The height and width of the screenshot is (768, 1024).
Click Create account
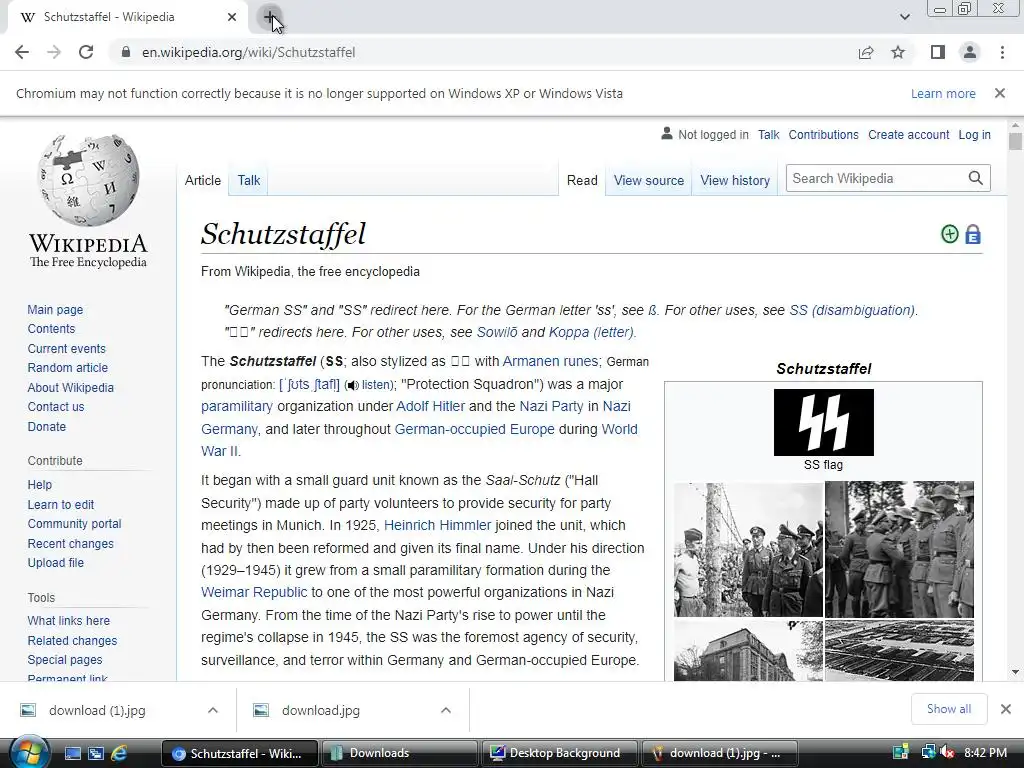(908, 135)
